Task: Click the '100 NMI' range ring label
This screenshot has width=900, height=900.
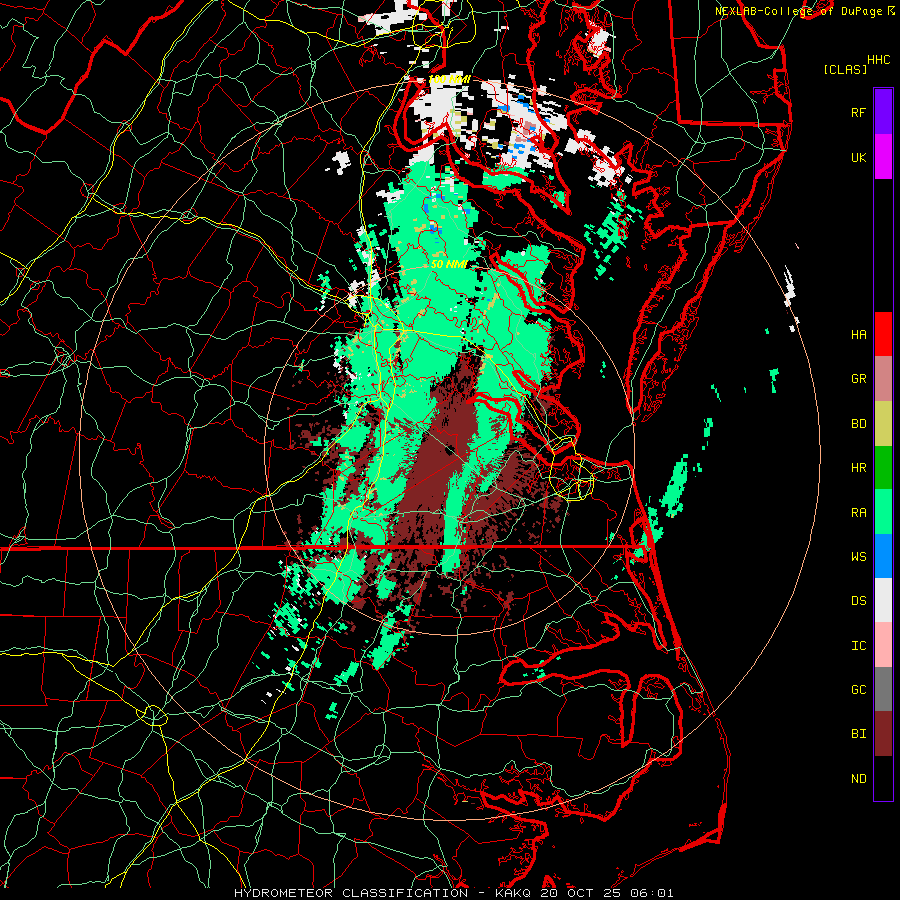Action: pyautogui.click(x=449, y=79)
